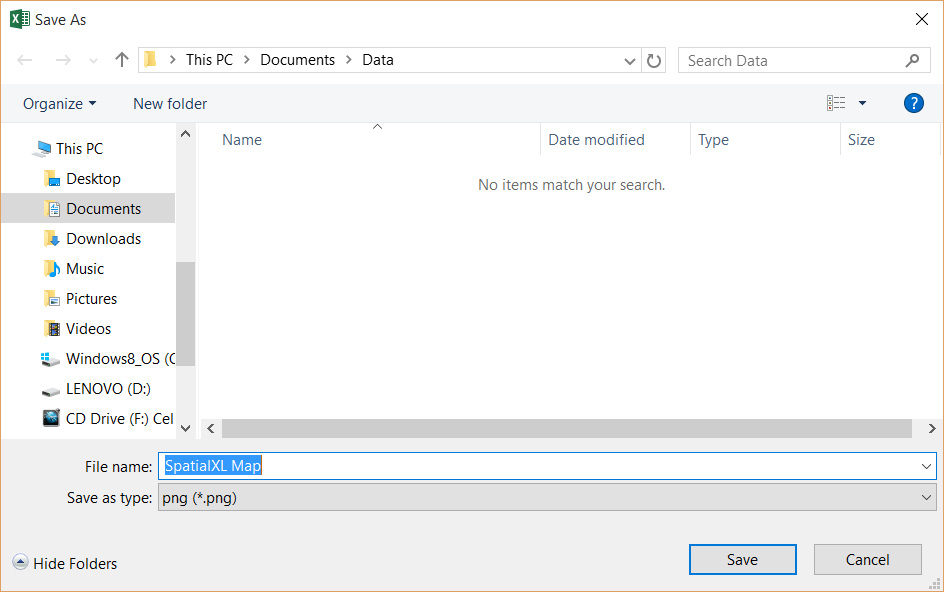Refresh the Data folder view
The image size is (944, 592).
(653, 60)
